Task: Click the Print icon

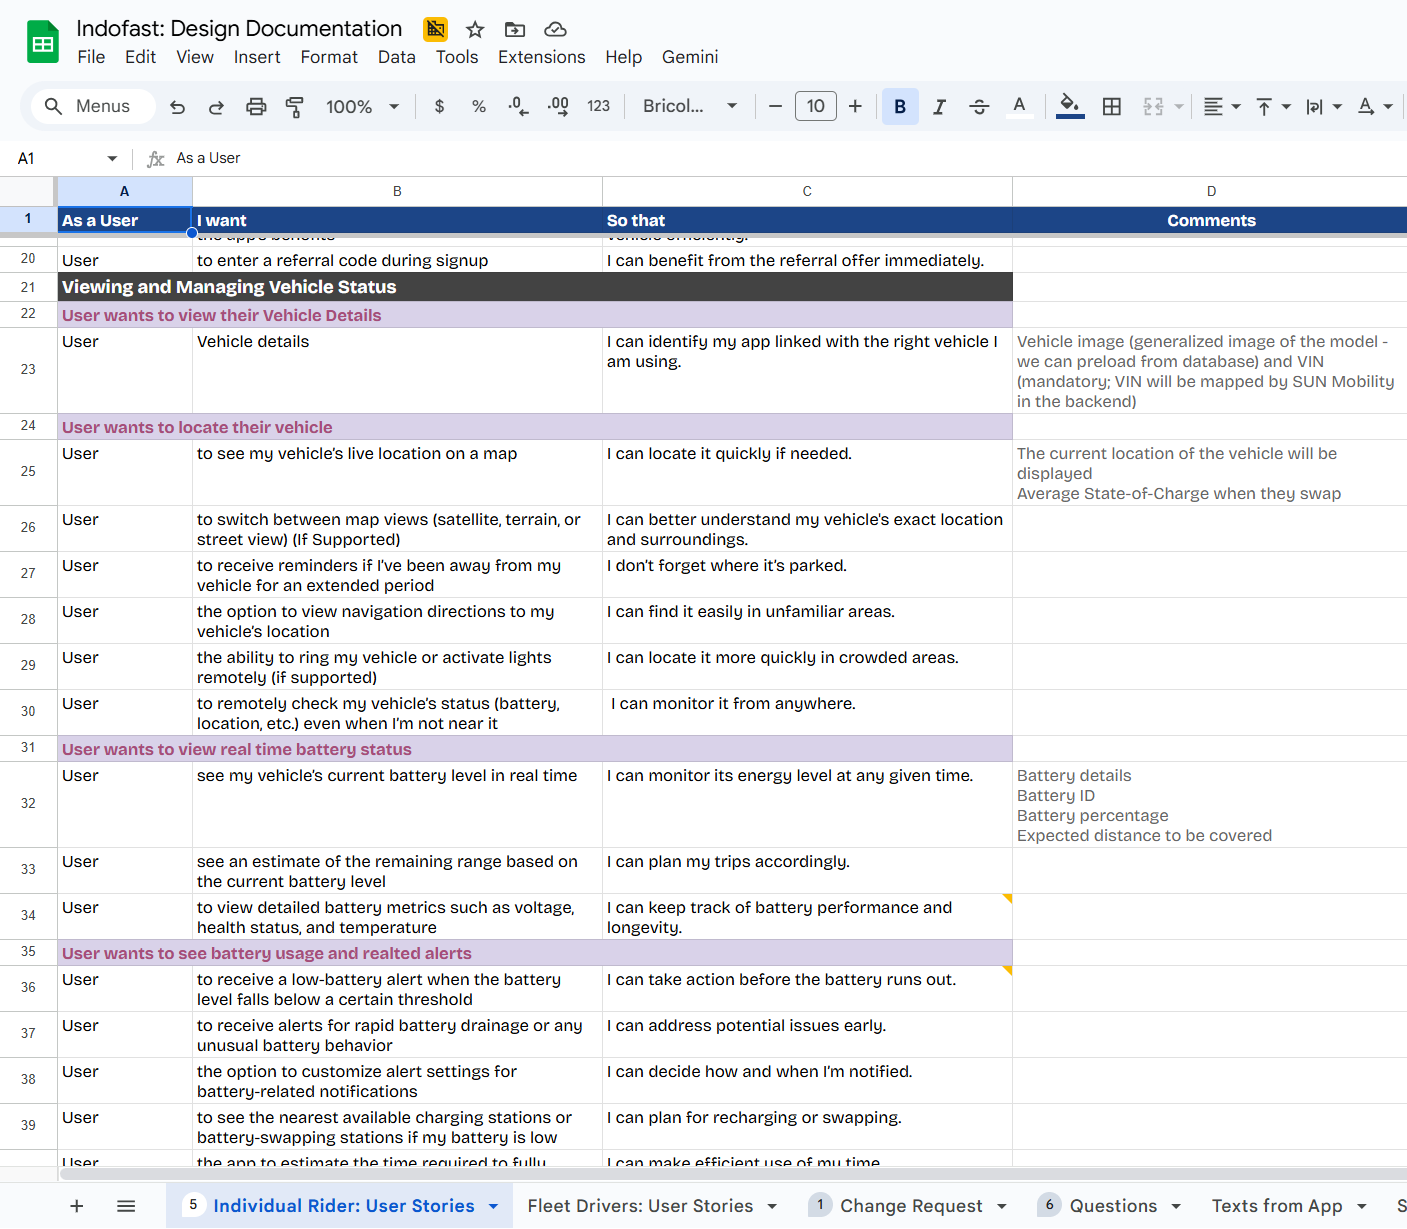Action: [256, 107]
